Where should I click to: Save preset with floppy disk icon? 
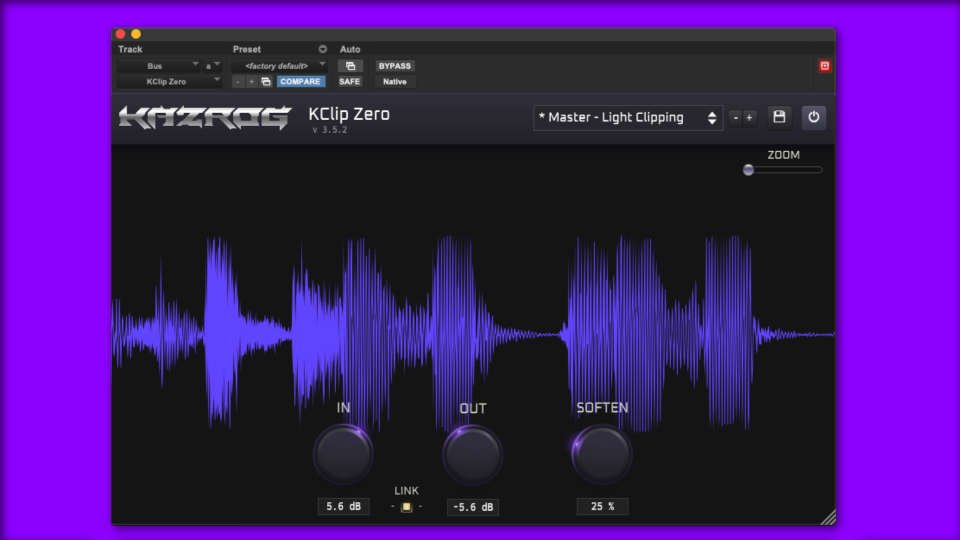[779, 117]
